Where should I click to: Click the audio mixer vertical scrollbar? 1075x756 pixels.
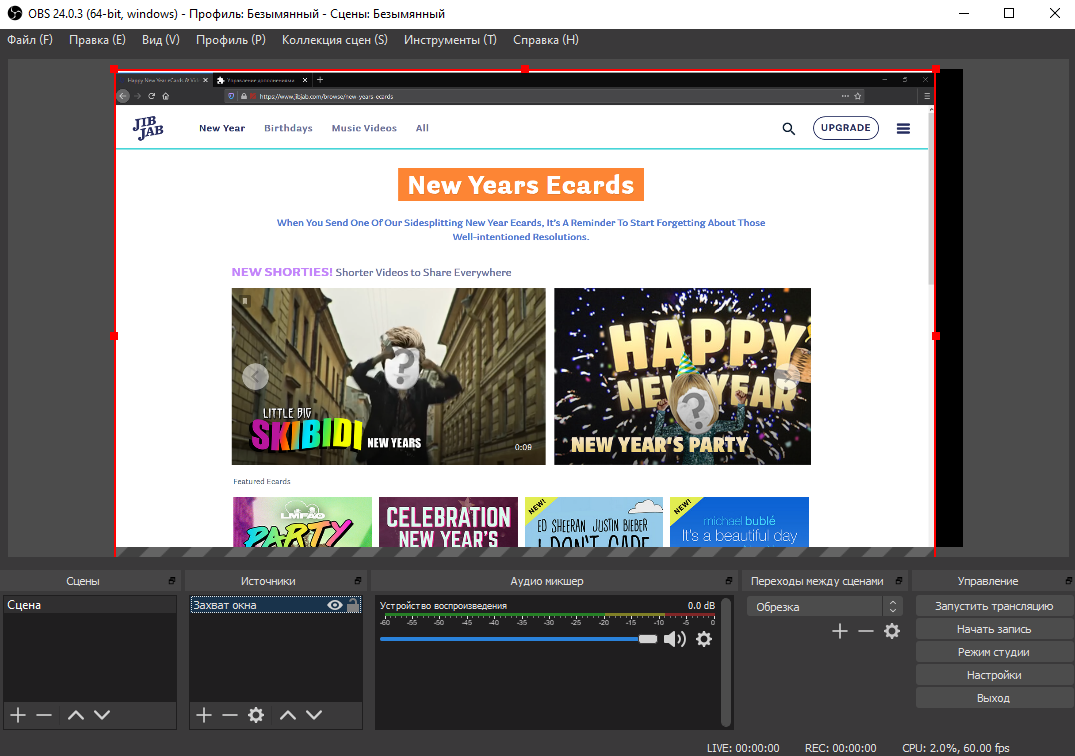click(726, 661)
